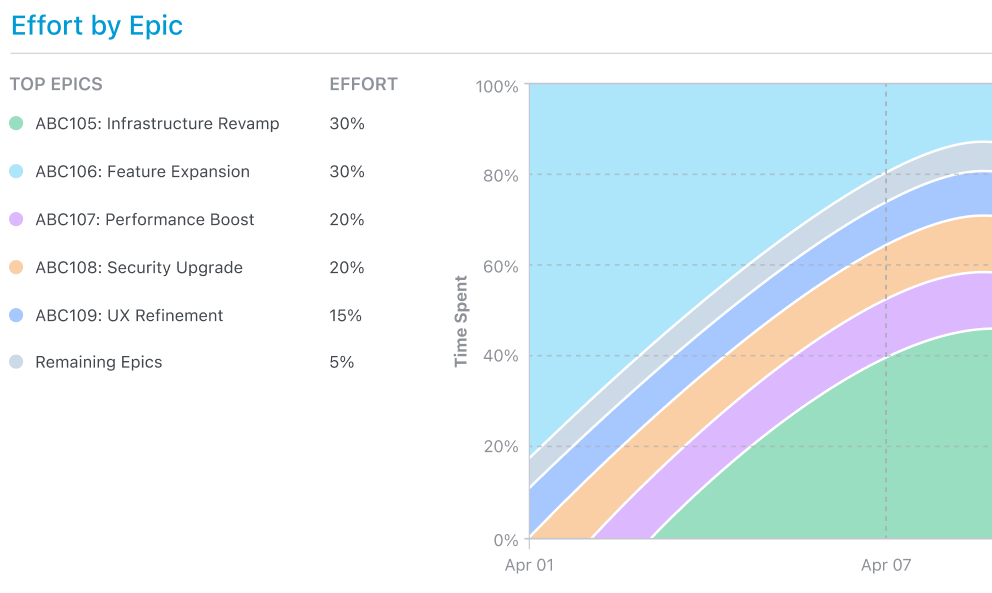Click the Time Spent axis title
992x593 pixels.
(x=461, y=321)
